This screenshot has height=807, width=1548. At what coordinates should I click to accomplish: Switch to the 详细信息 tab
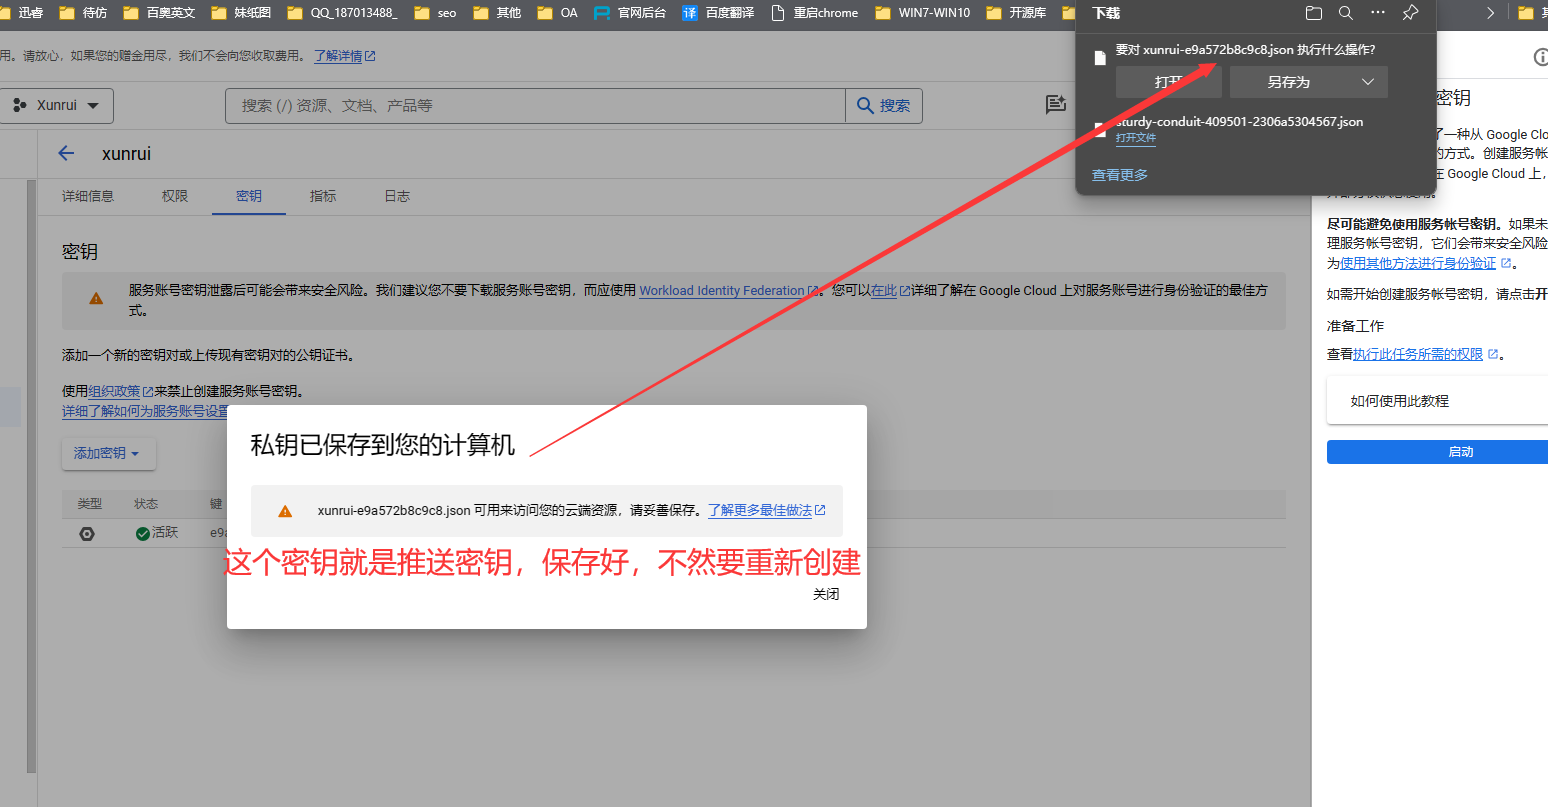pyautogui.click(x=88, y=196)
